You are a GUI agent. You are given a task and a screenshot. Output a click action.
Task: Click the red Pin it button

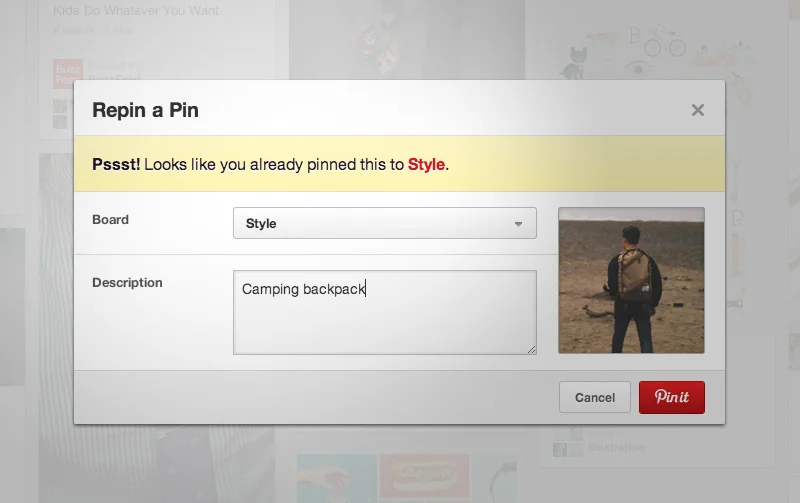(671, 397)
